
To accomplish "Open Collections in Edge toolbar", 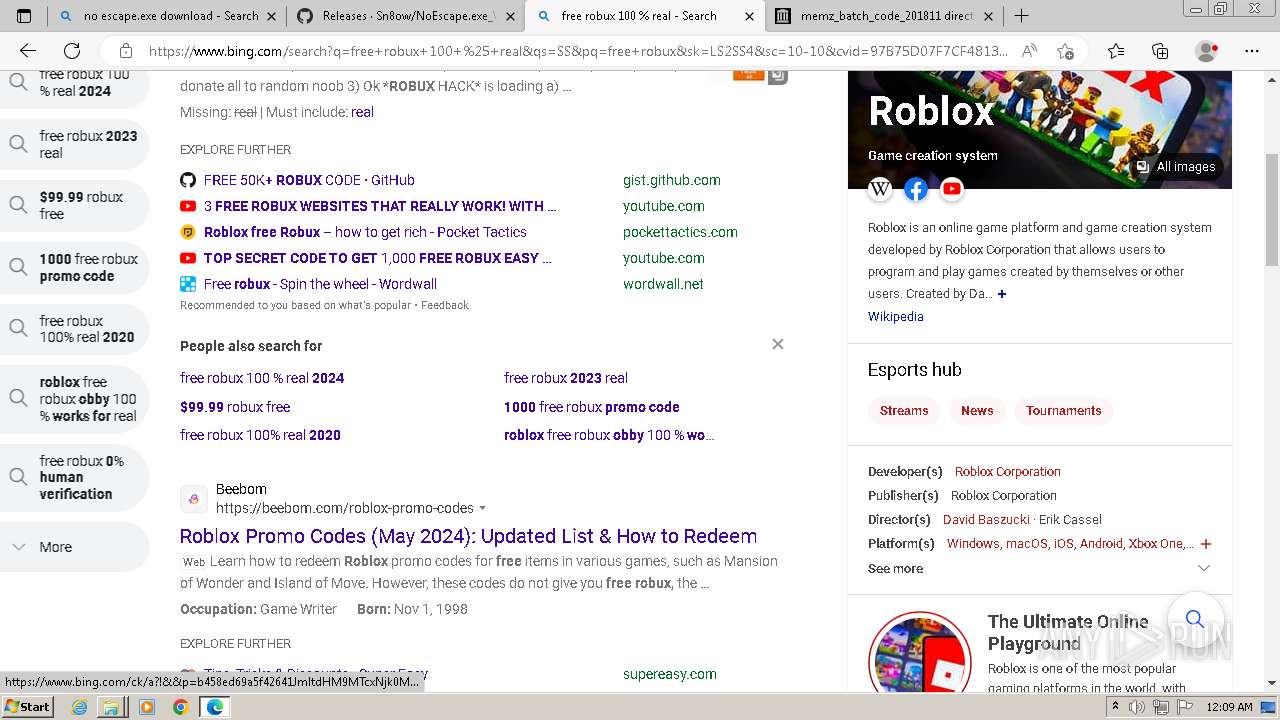I will 1160,51.
